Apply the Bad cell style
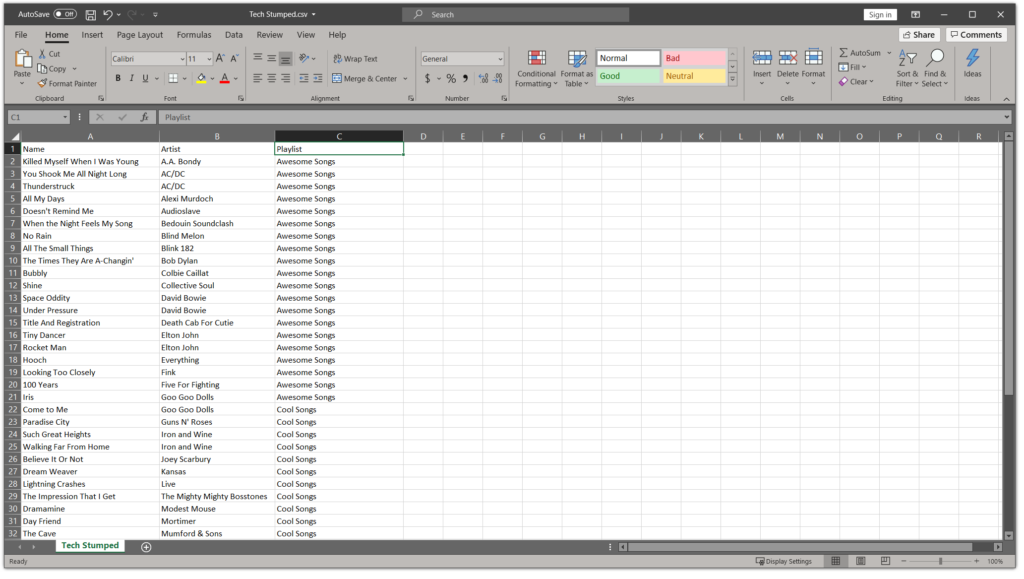Viewport: 1024px width, 579px height. point(694,58)
